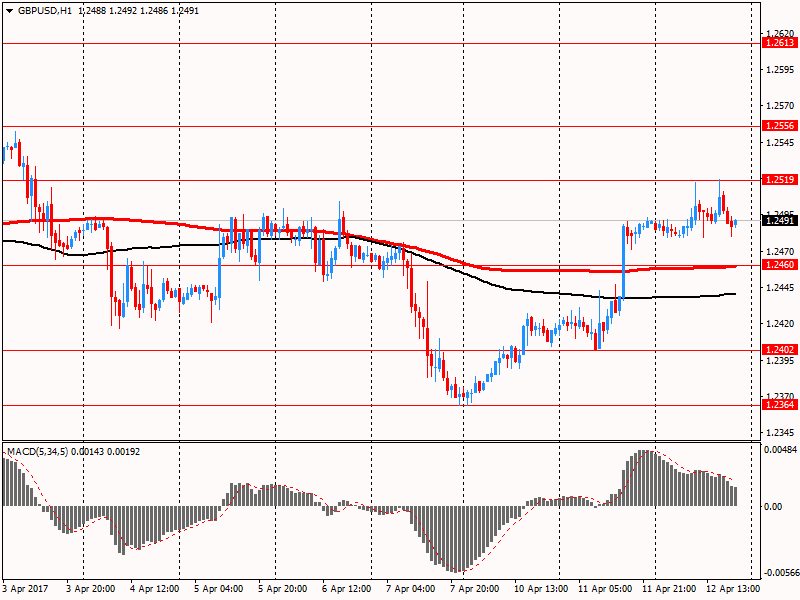Click the 7 Apr 20:00 time label
The image size is (800, 600).
click(x=475, y=589)
